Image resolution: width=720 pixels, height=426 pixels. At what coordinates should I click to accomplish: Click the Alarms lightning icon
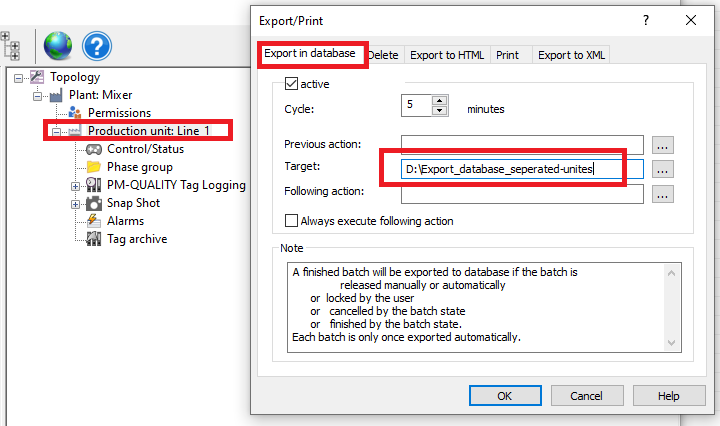[x=93, y=221]
